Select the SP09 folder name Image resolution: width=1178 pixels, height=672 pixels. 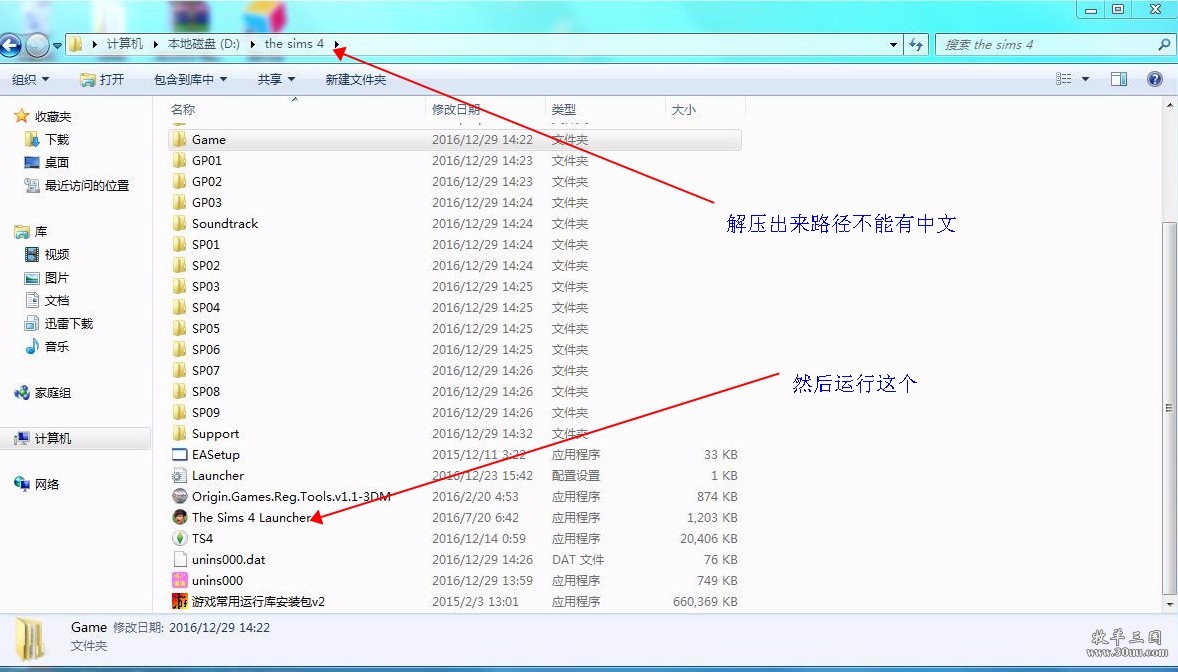pyautogui.click(x=206, y=413)
